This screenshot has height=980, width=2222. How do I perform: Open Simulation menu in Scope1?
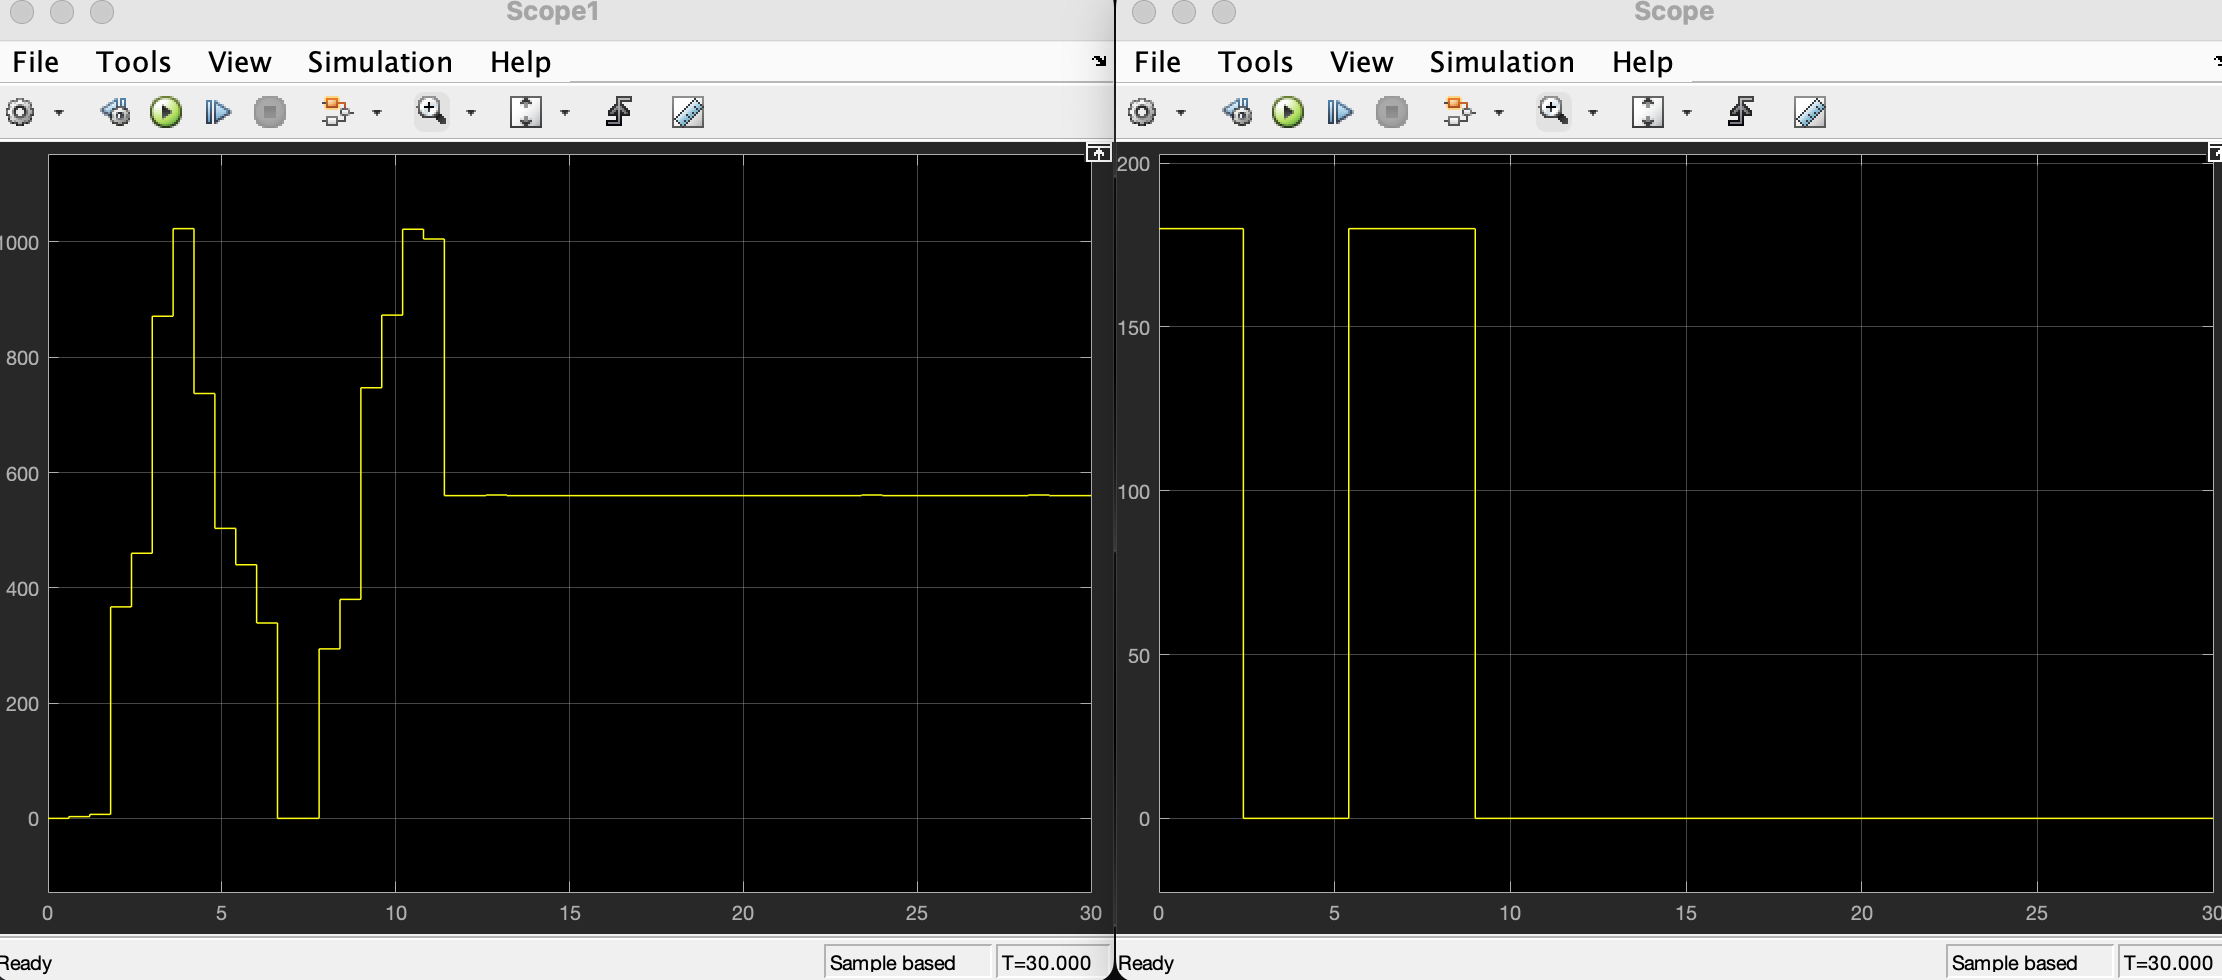(x=380, y=62)
